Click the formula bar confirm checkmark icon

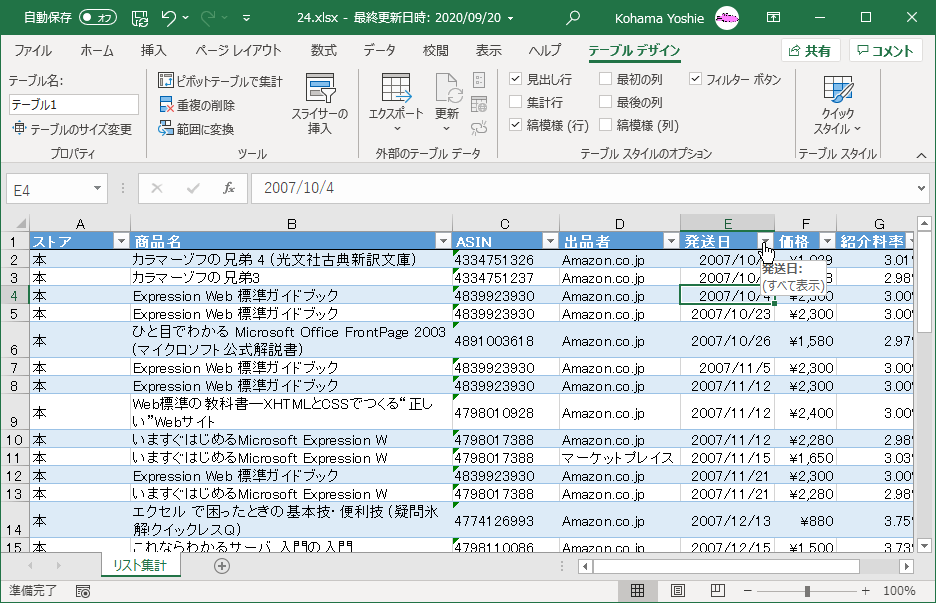[x=193, y=189]
